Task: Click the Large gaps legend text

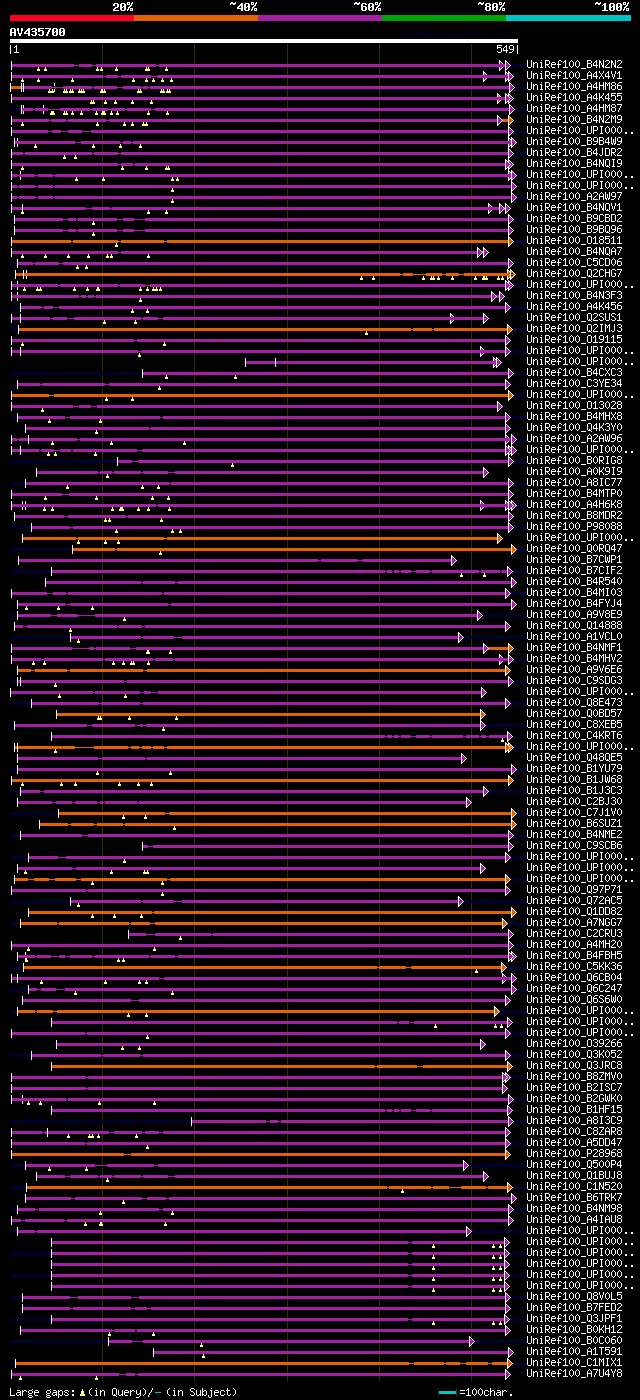Action: tap(123, 1392)
